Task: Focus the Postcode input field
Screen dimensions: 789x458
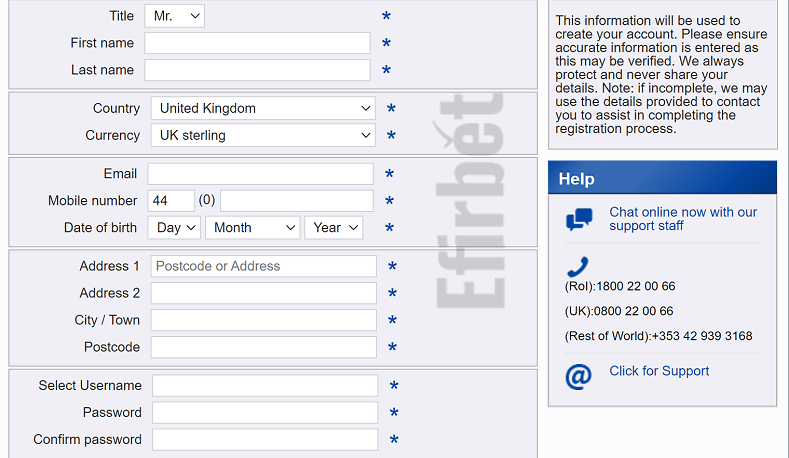Action: coord(264,347)
